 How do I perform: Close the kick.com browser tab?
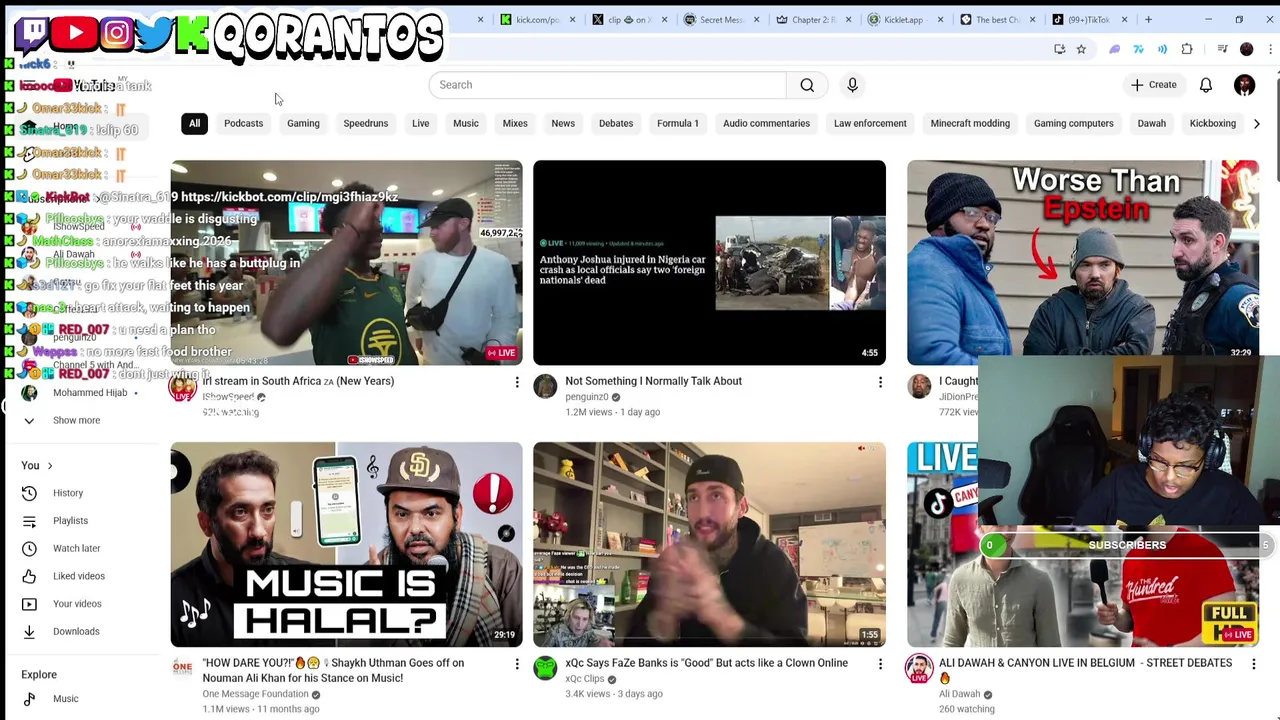572,19
